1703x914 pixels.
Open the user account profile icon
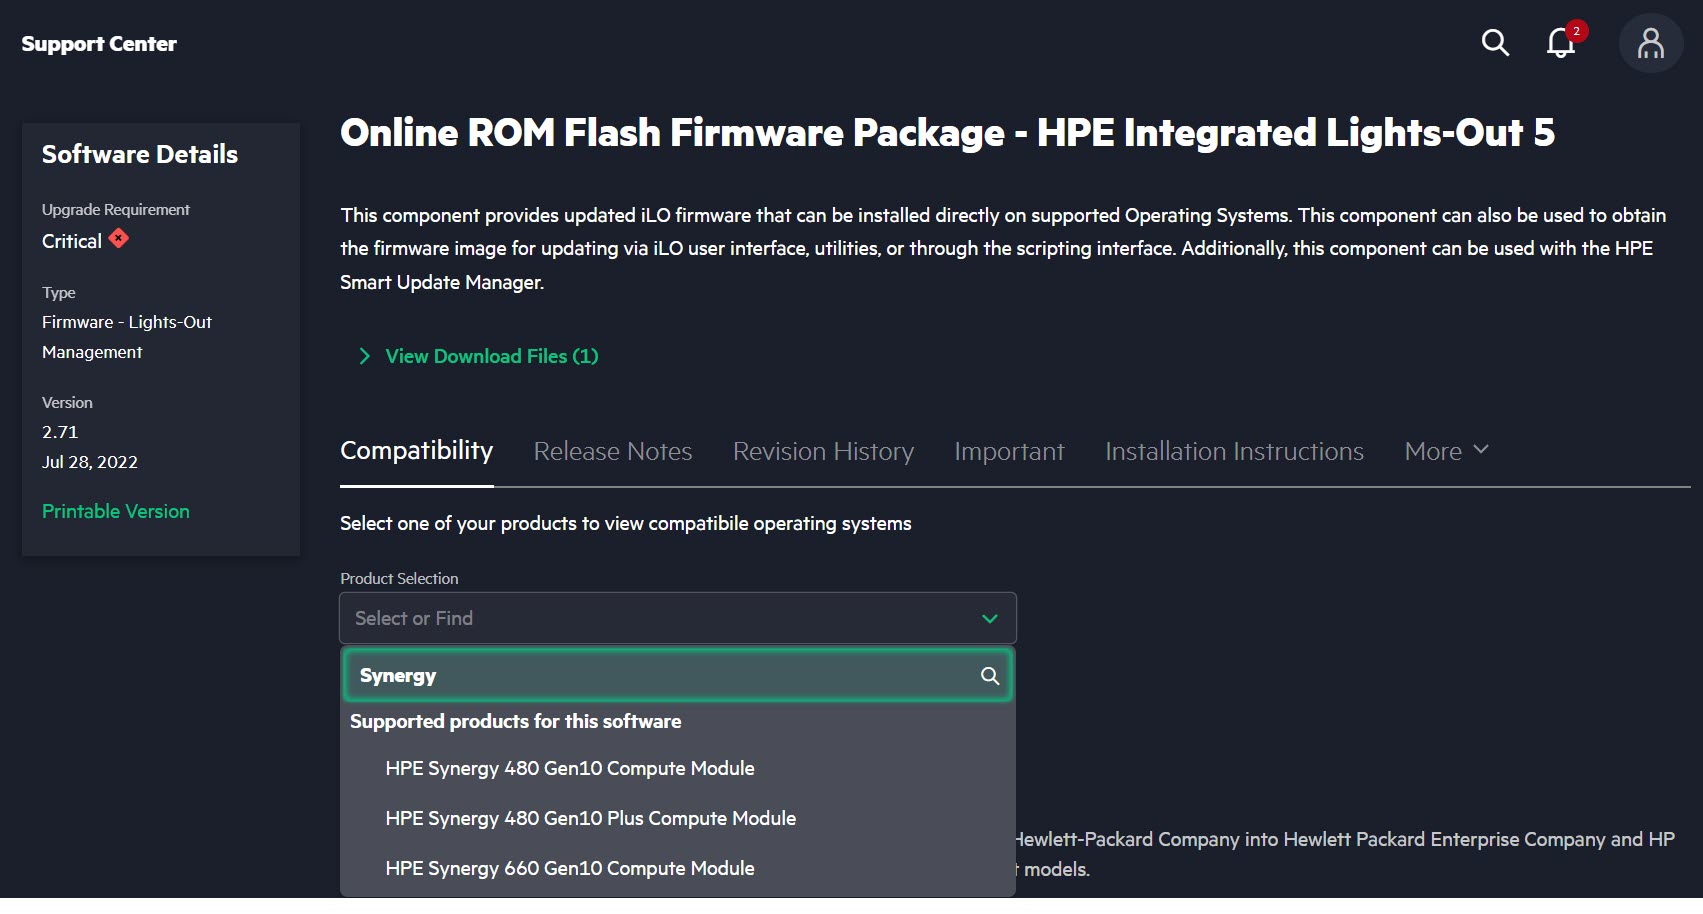tap(1650, 43)
